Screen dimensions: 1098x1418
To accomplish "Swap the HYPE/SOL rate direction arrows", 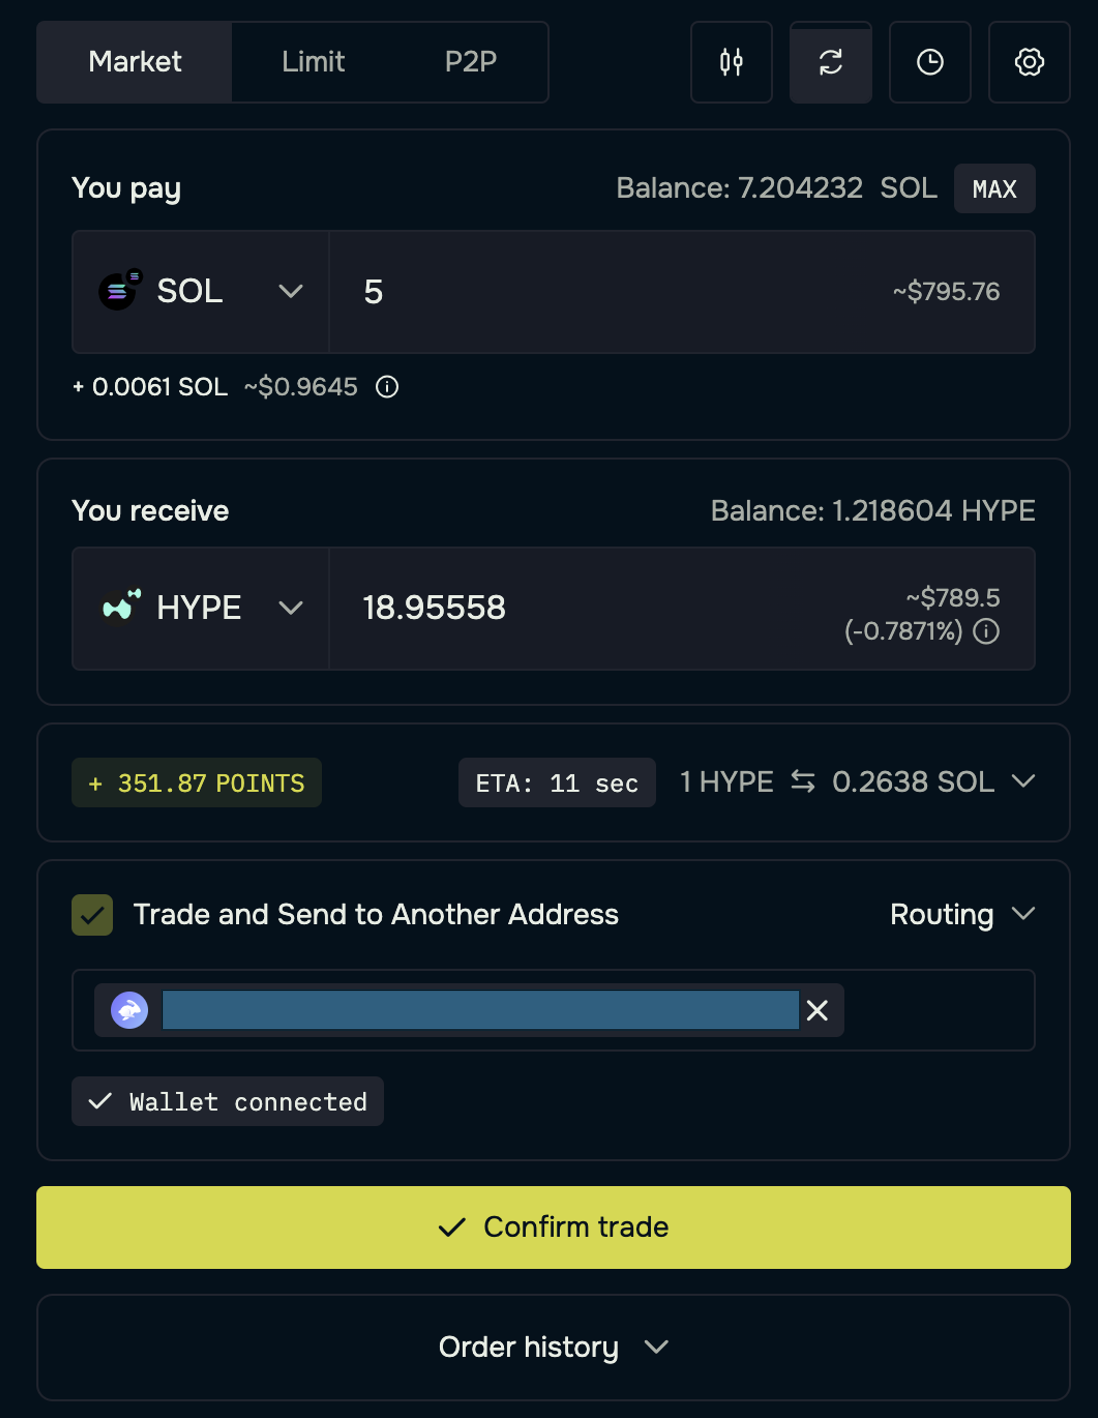I will point(803,782).
